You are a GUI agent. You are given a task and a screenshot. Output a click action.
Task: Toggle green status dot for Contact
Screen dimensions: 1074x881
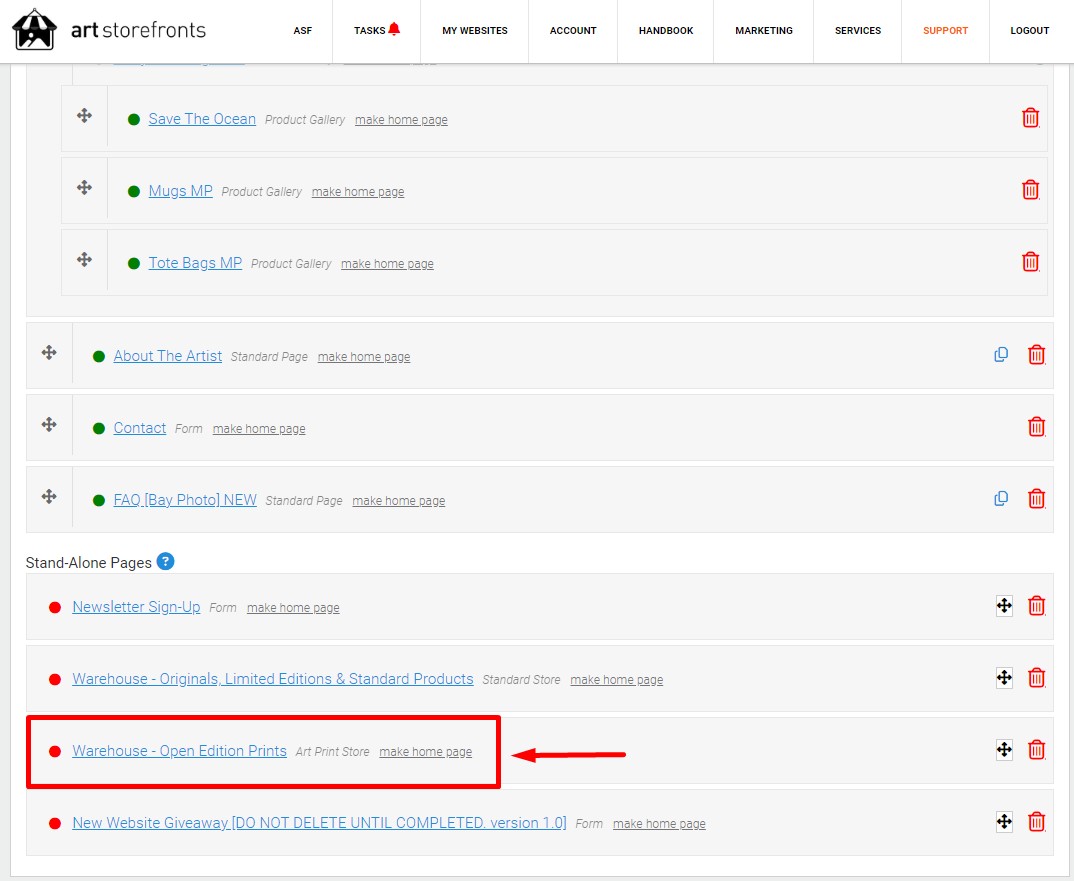click(99, 428)
